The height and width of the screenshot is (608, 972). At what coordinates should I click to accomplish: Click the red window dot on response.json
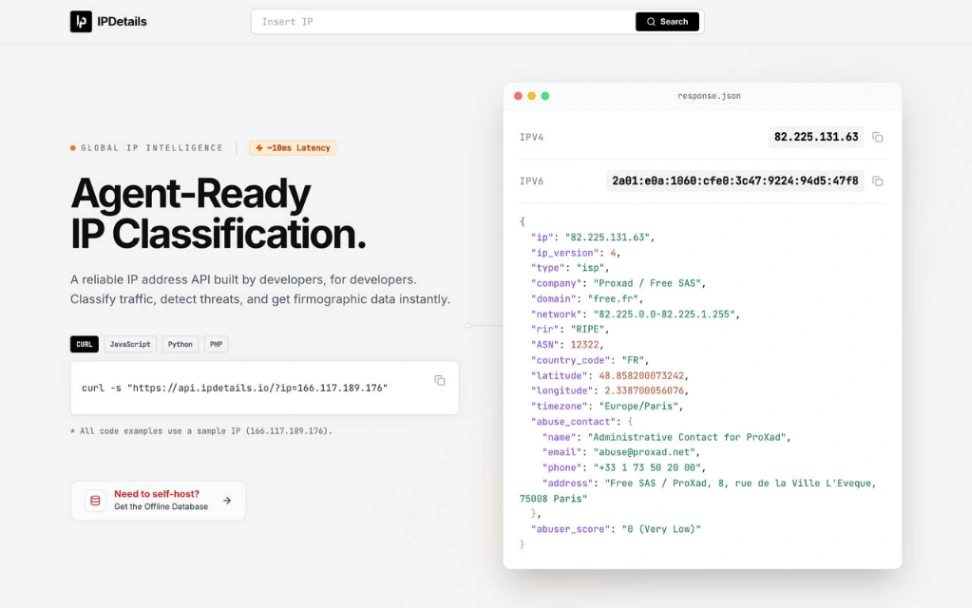[x=518, y=96]
